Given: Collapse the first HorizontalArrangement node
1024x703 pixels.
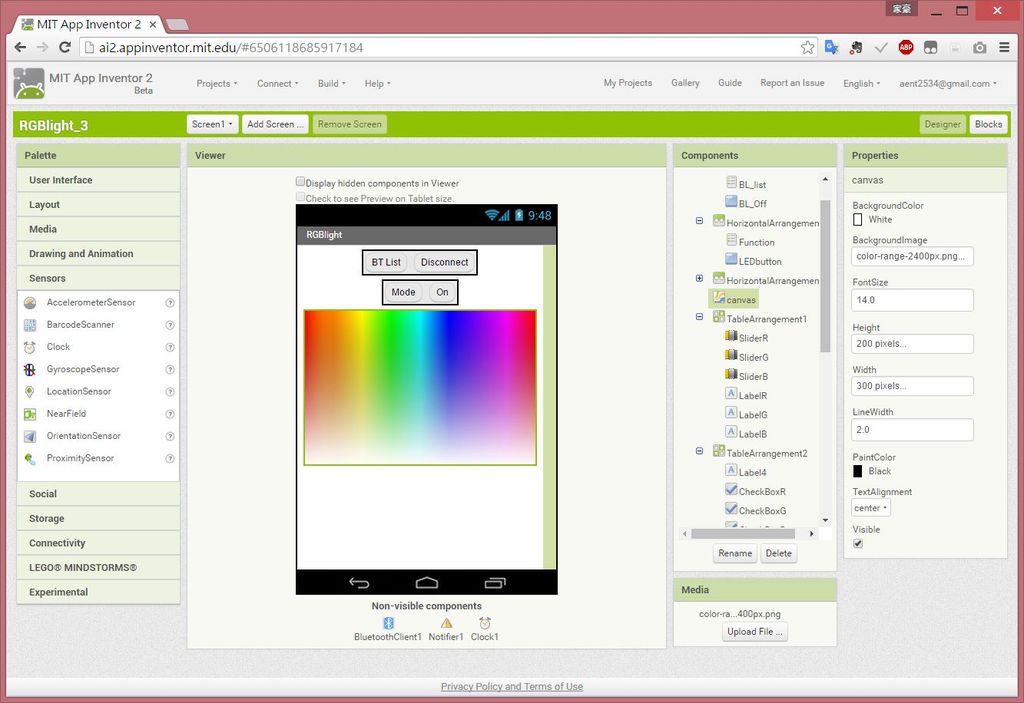Looking at the screenshot, I should 699,221.
